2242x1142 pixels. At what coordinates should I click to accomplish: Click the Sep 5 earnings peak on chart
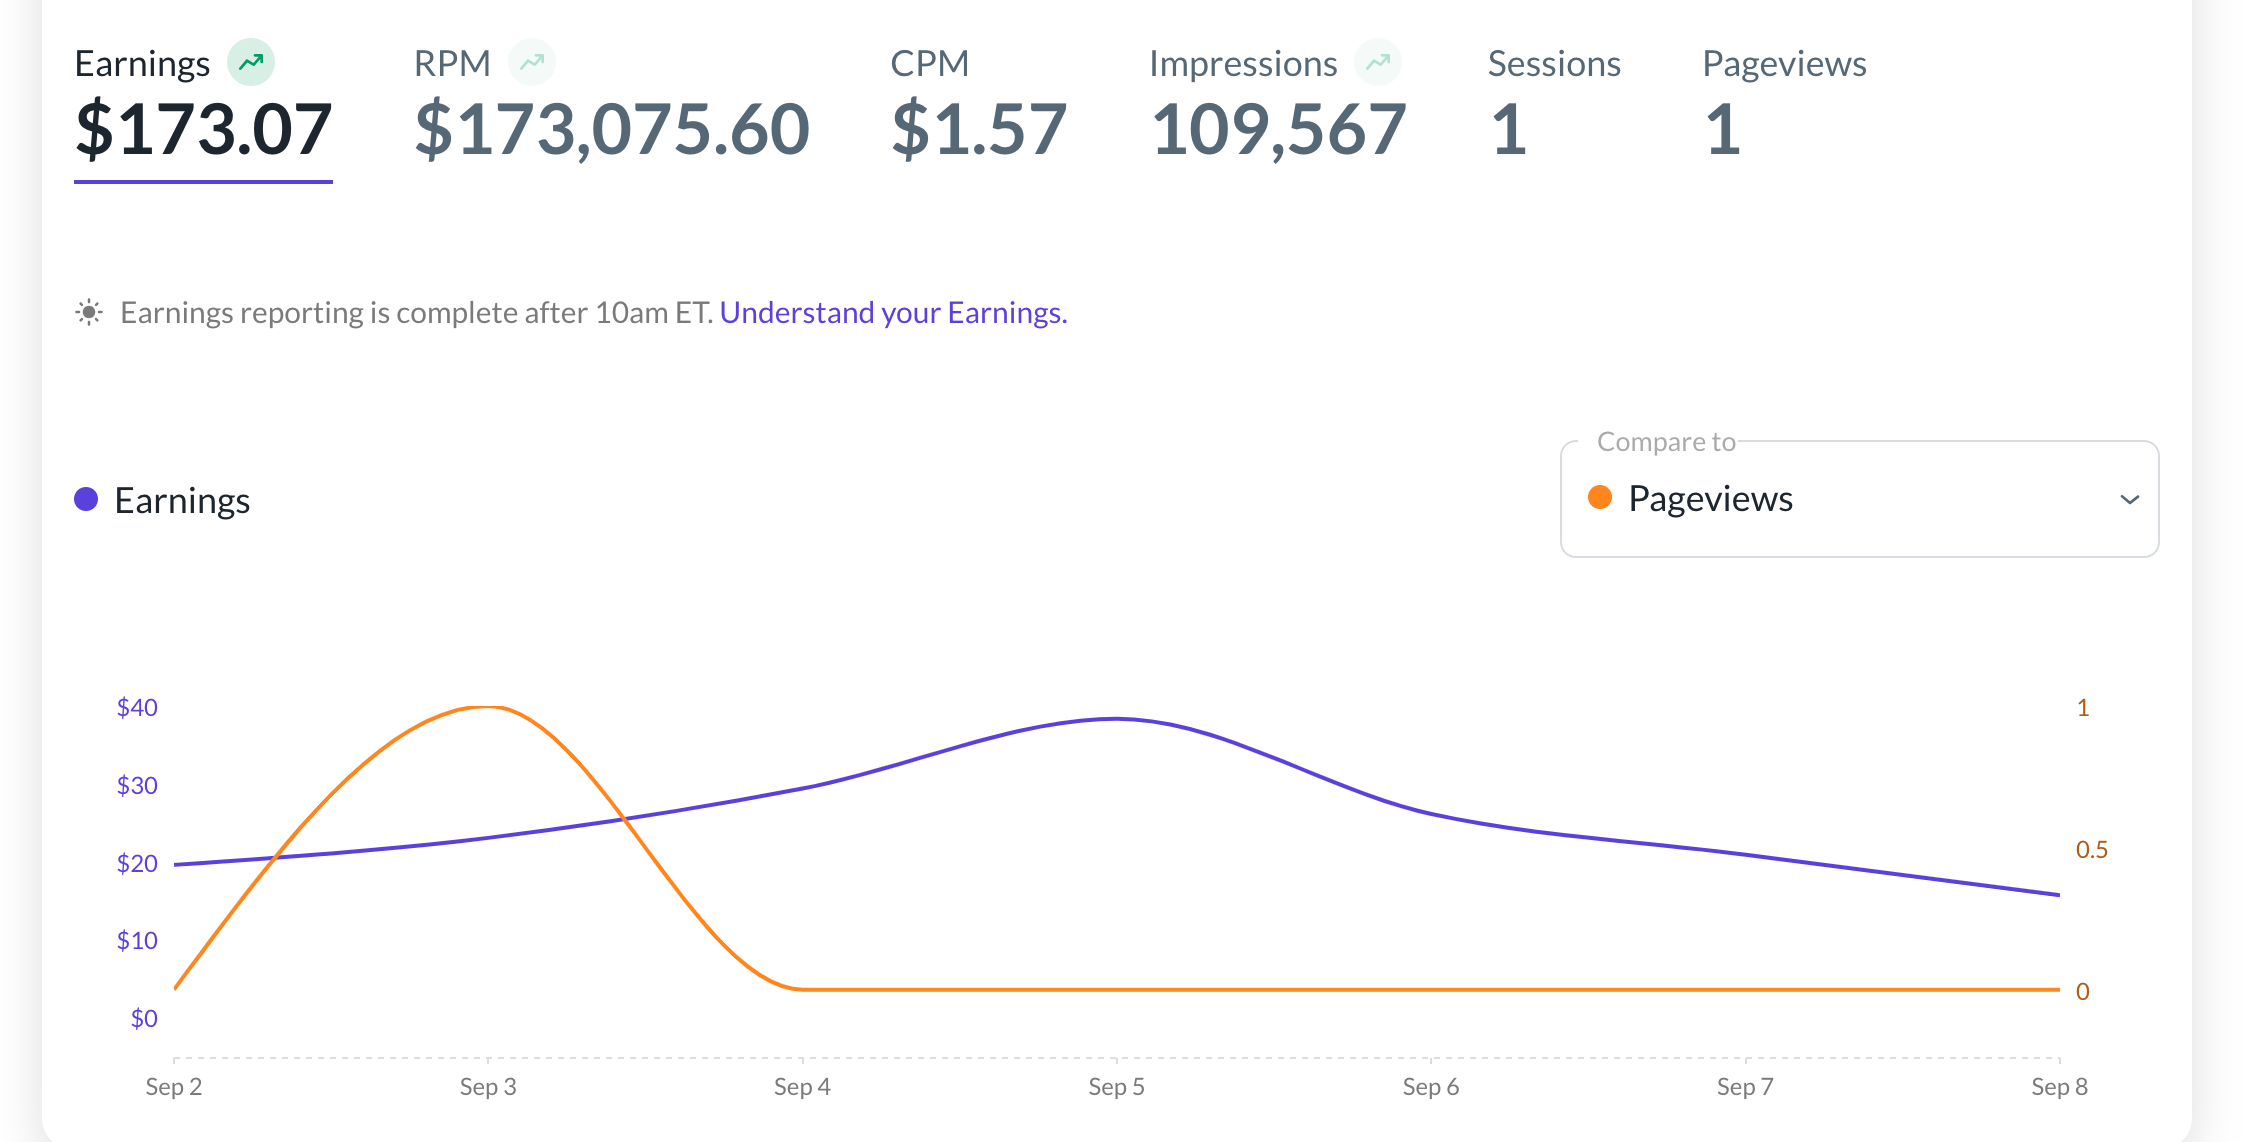pyautogui.click(x=1116, y=719)
